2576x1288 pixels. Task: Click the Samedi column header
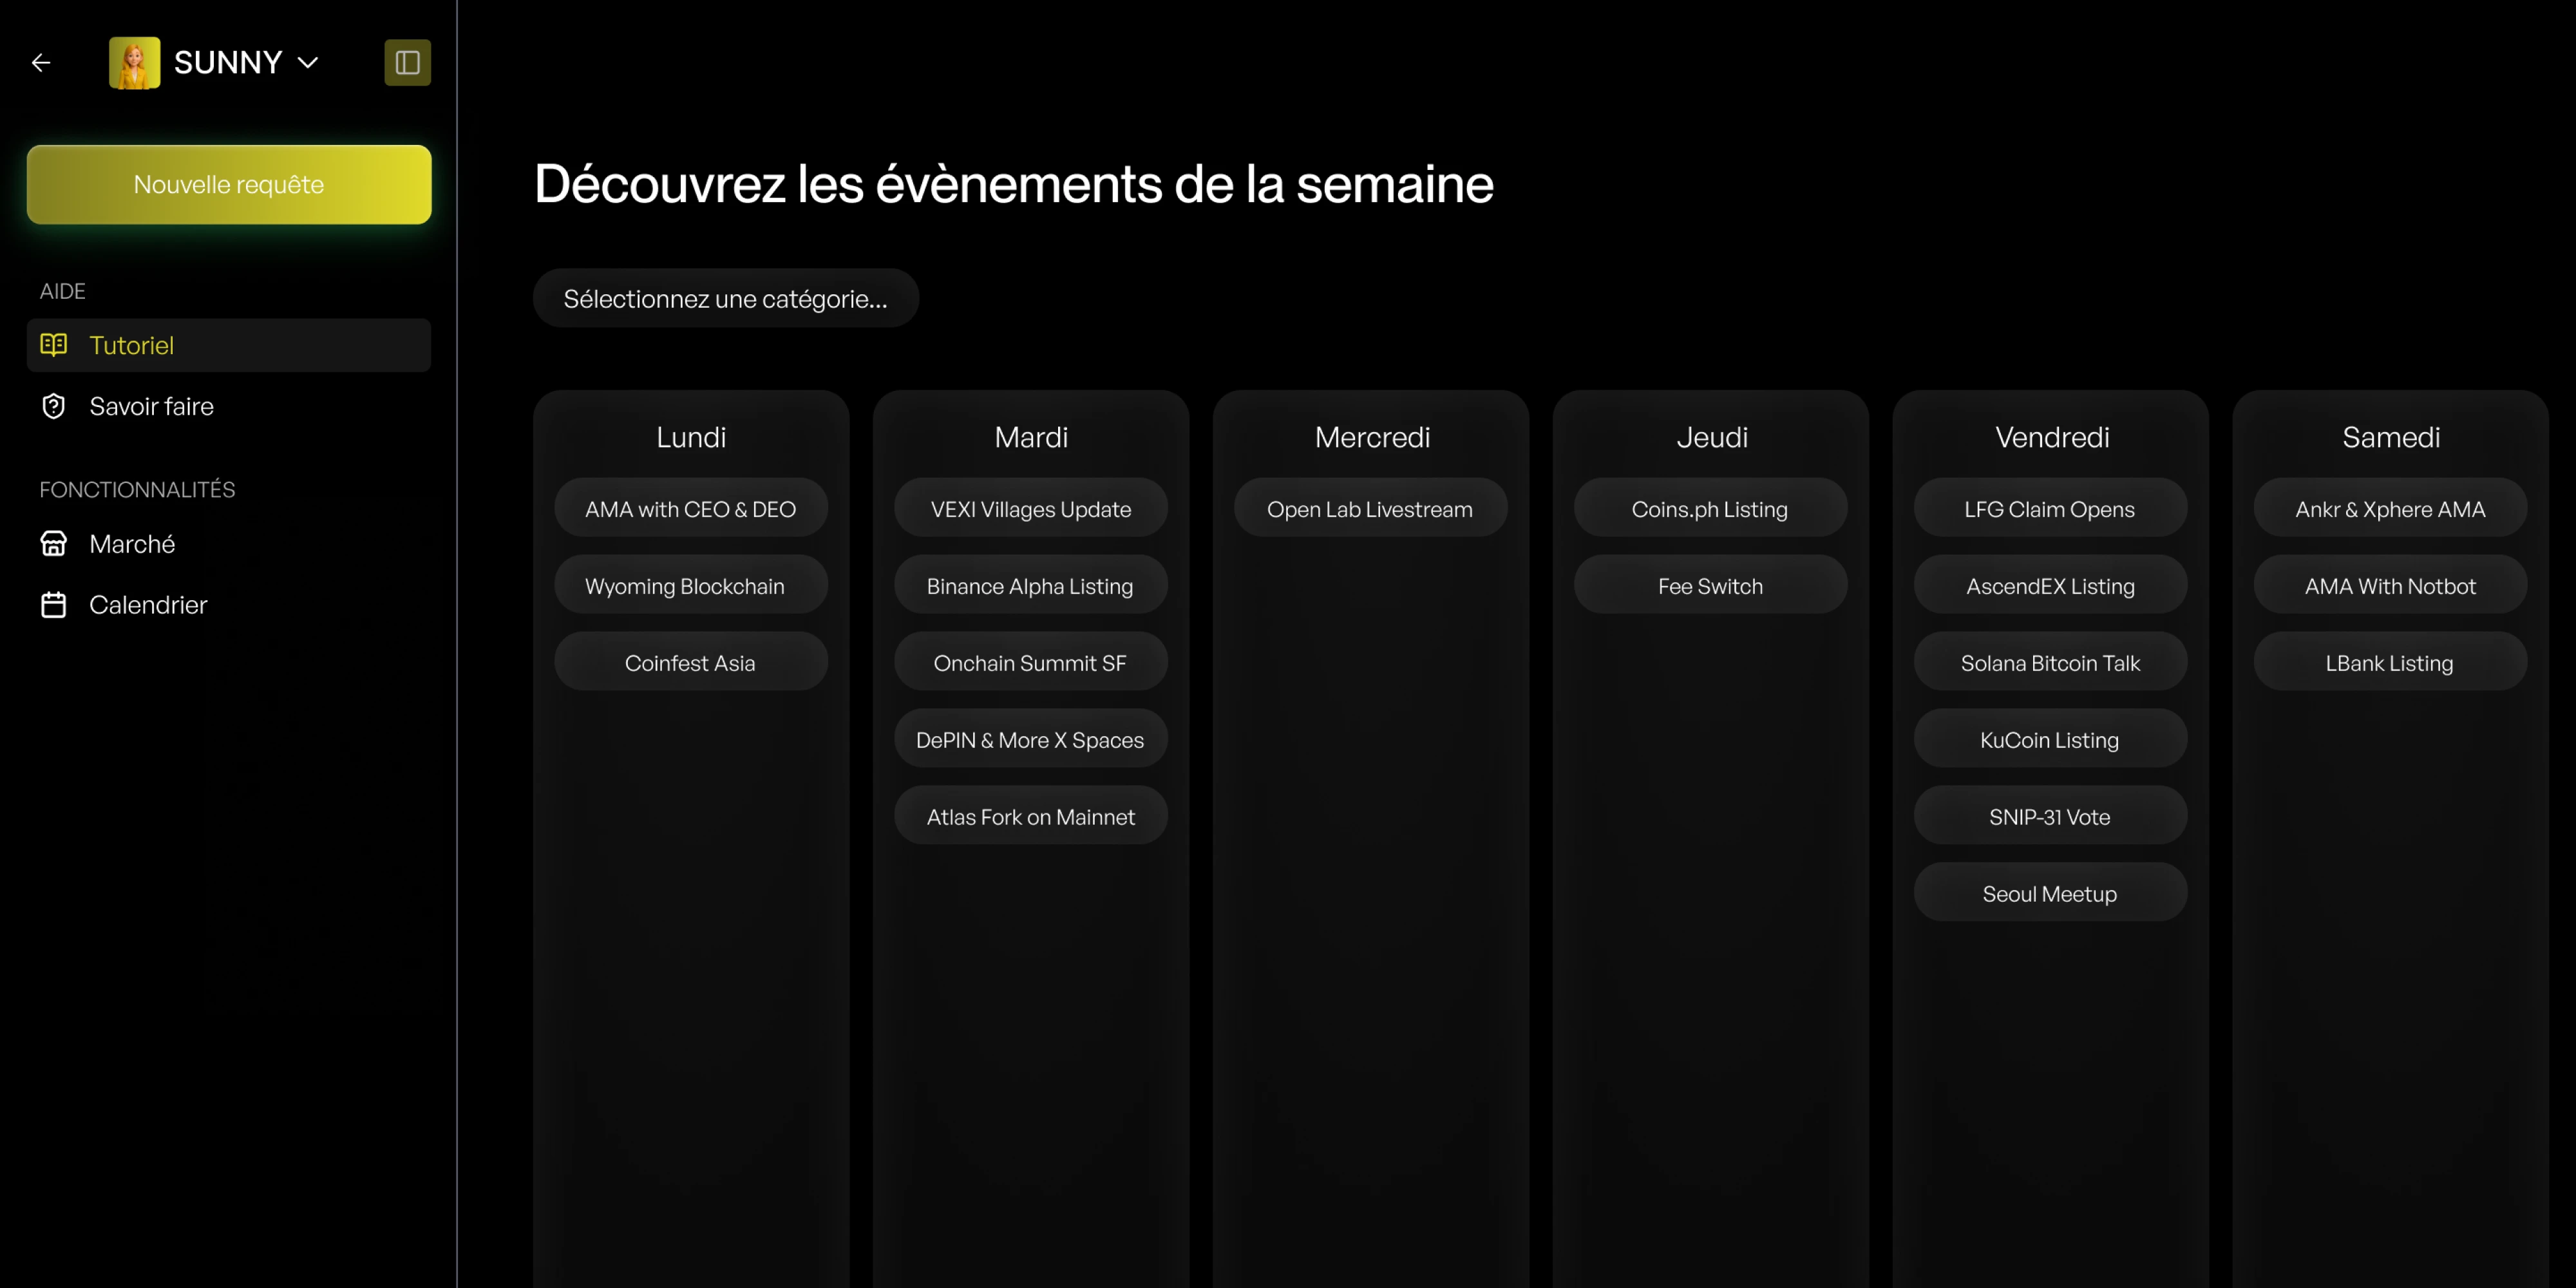pyautogui.click(x=2391, y=437)
